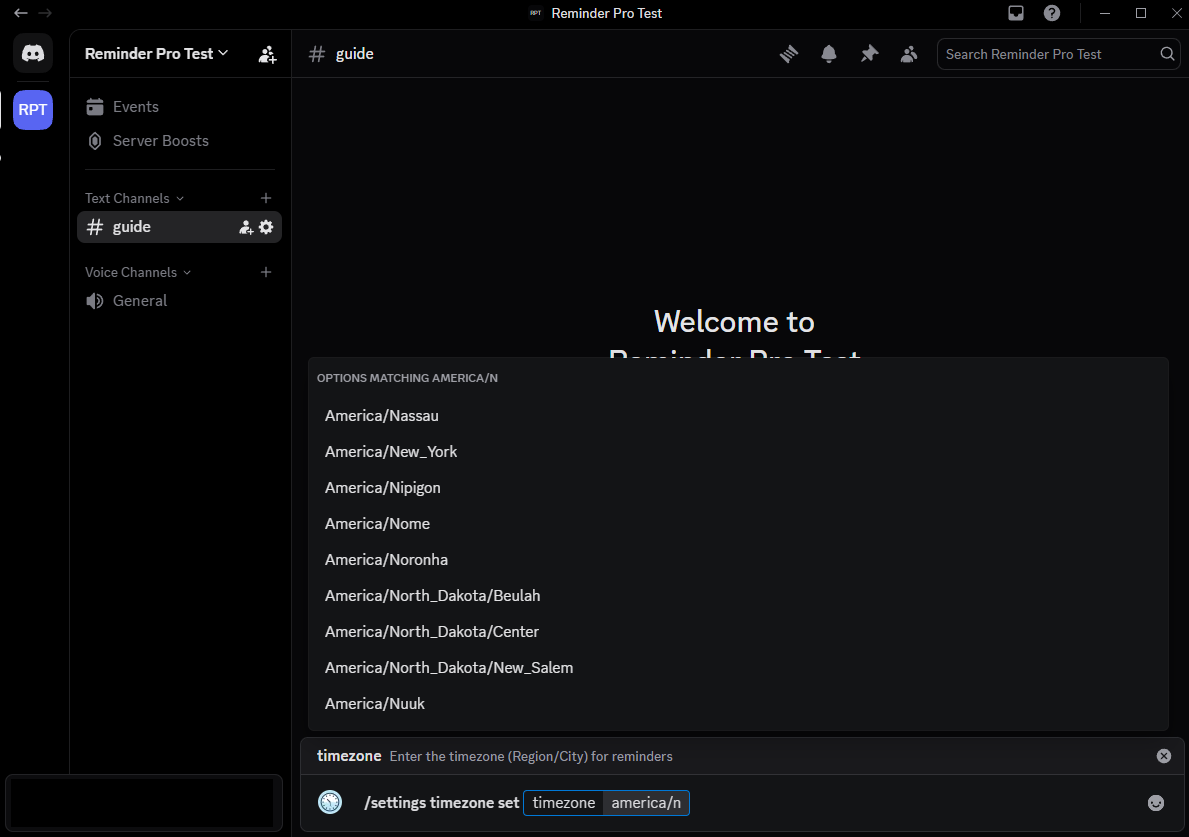Select the RPT server icon
Screen dimensions: 1189x837
tap(33, 110)
